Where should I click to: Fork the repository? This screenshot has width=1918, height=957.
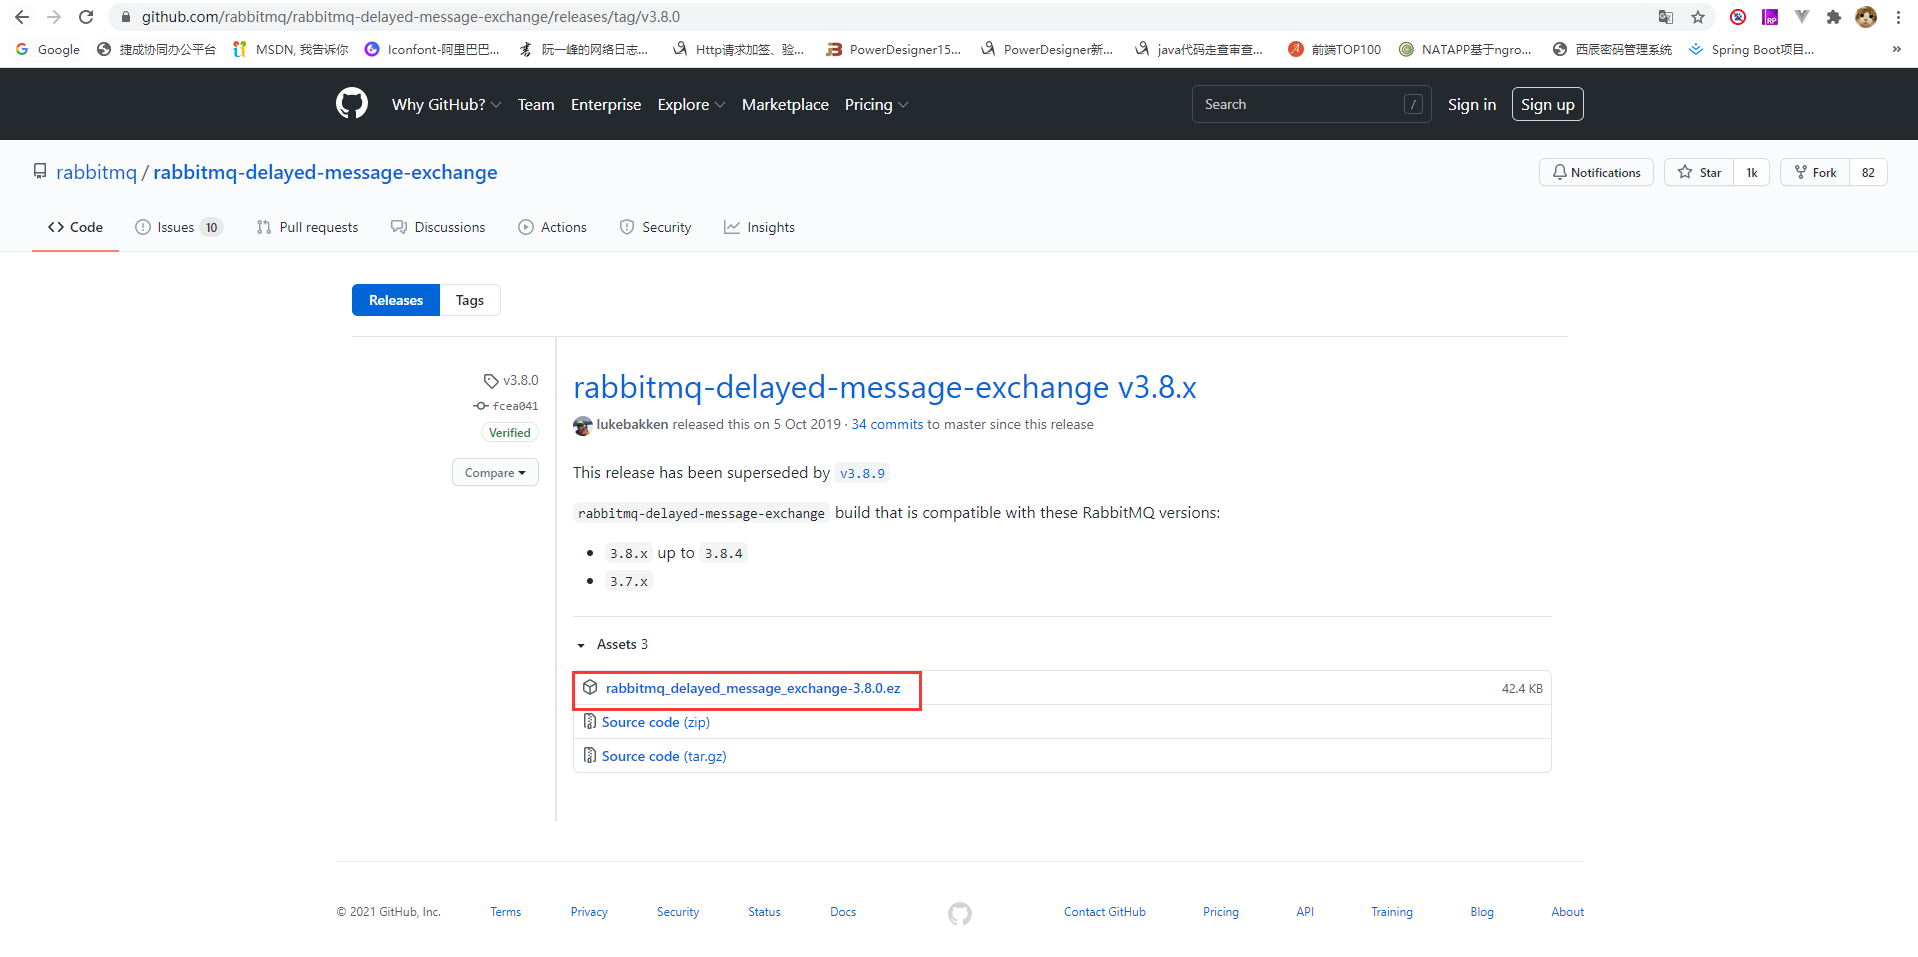coord(1815,172)
